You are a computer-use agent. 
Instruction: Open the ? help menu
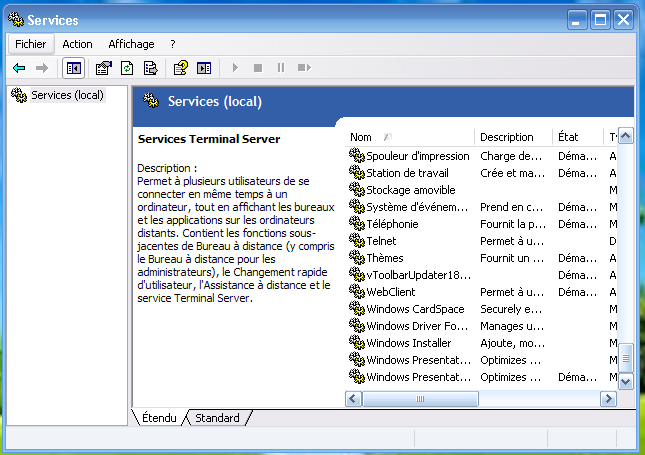pyautogui.click(x=173, y=44)
